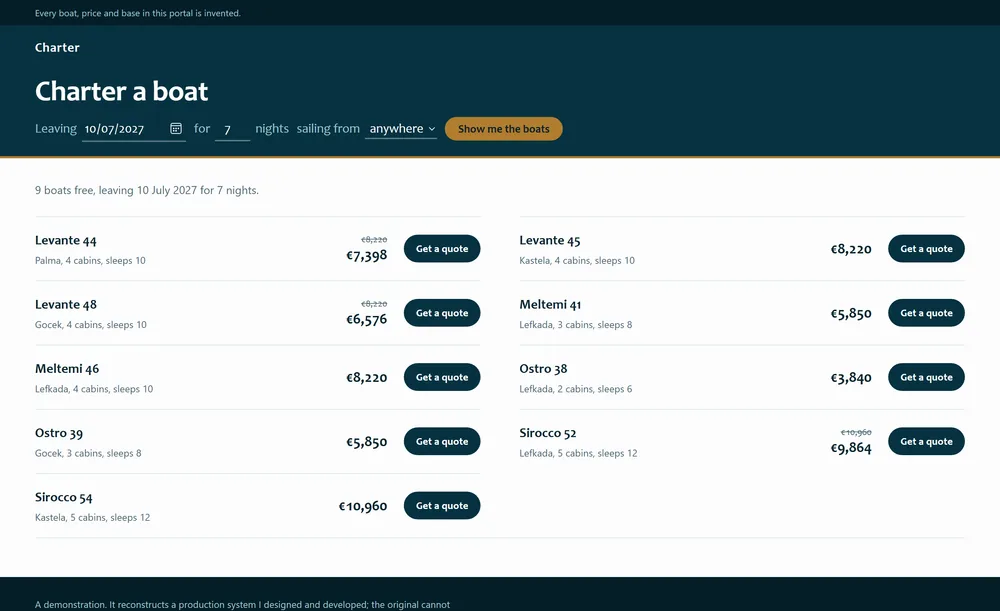This screenshot has width=1000, height=611.
Task: Click 'Gocek, 4 cabins, sleeps 10' details
Action: click(91, 325)
